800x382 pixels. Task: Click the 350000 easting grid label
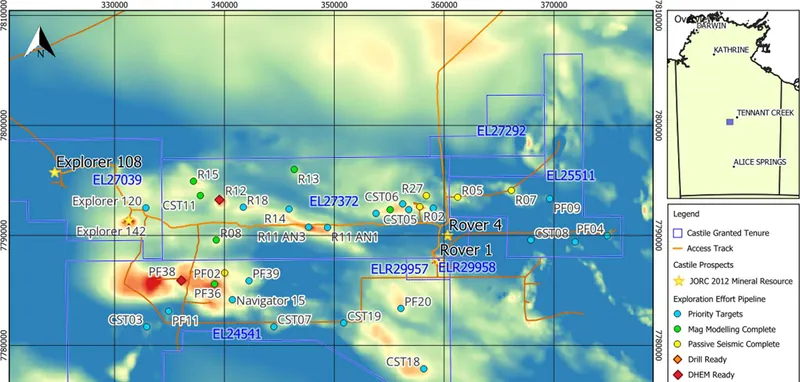[x=334, y=5]
